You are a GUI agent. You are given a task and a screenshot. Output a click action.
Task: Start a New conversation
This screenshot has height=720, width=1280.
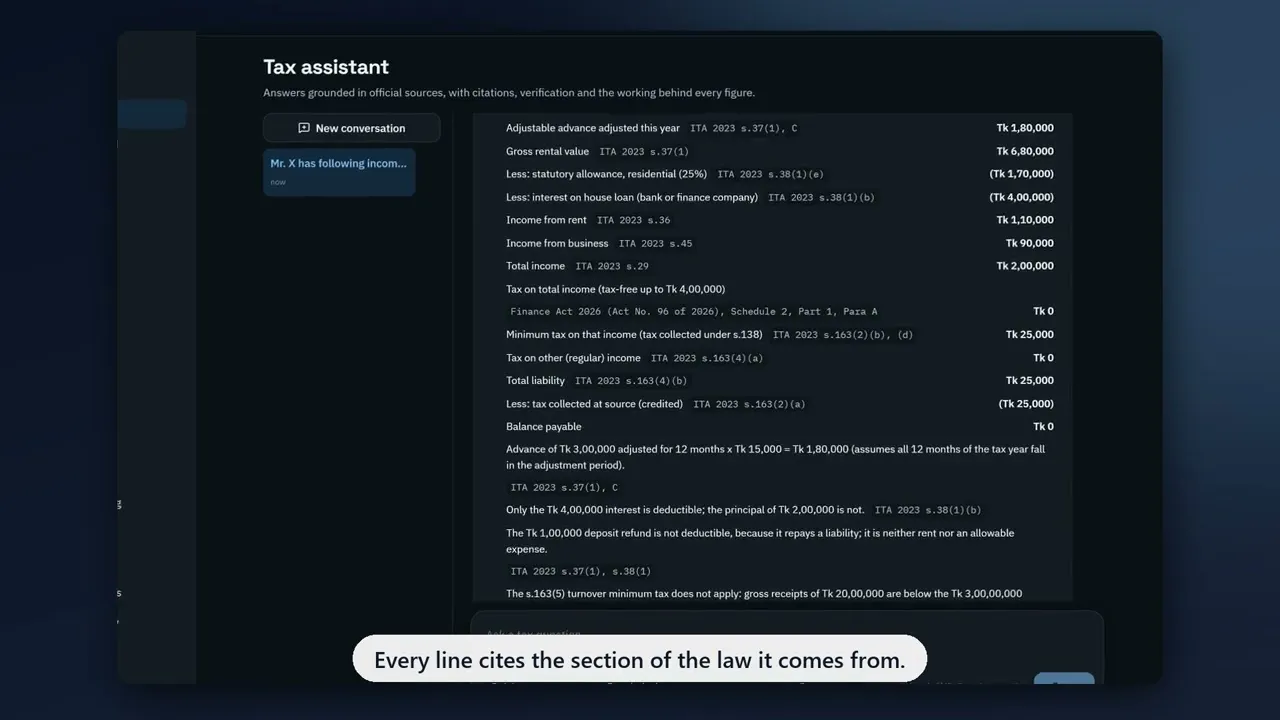pyautogui.click(x=351, y=128)
